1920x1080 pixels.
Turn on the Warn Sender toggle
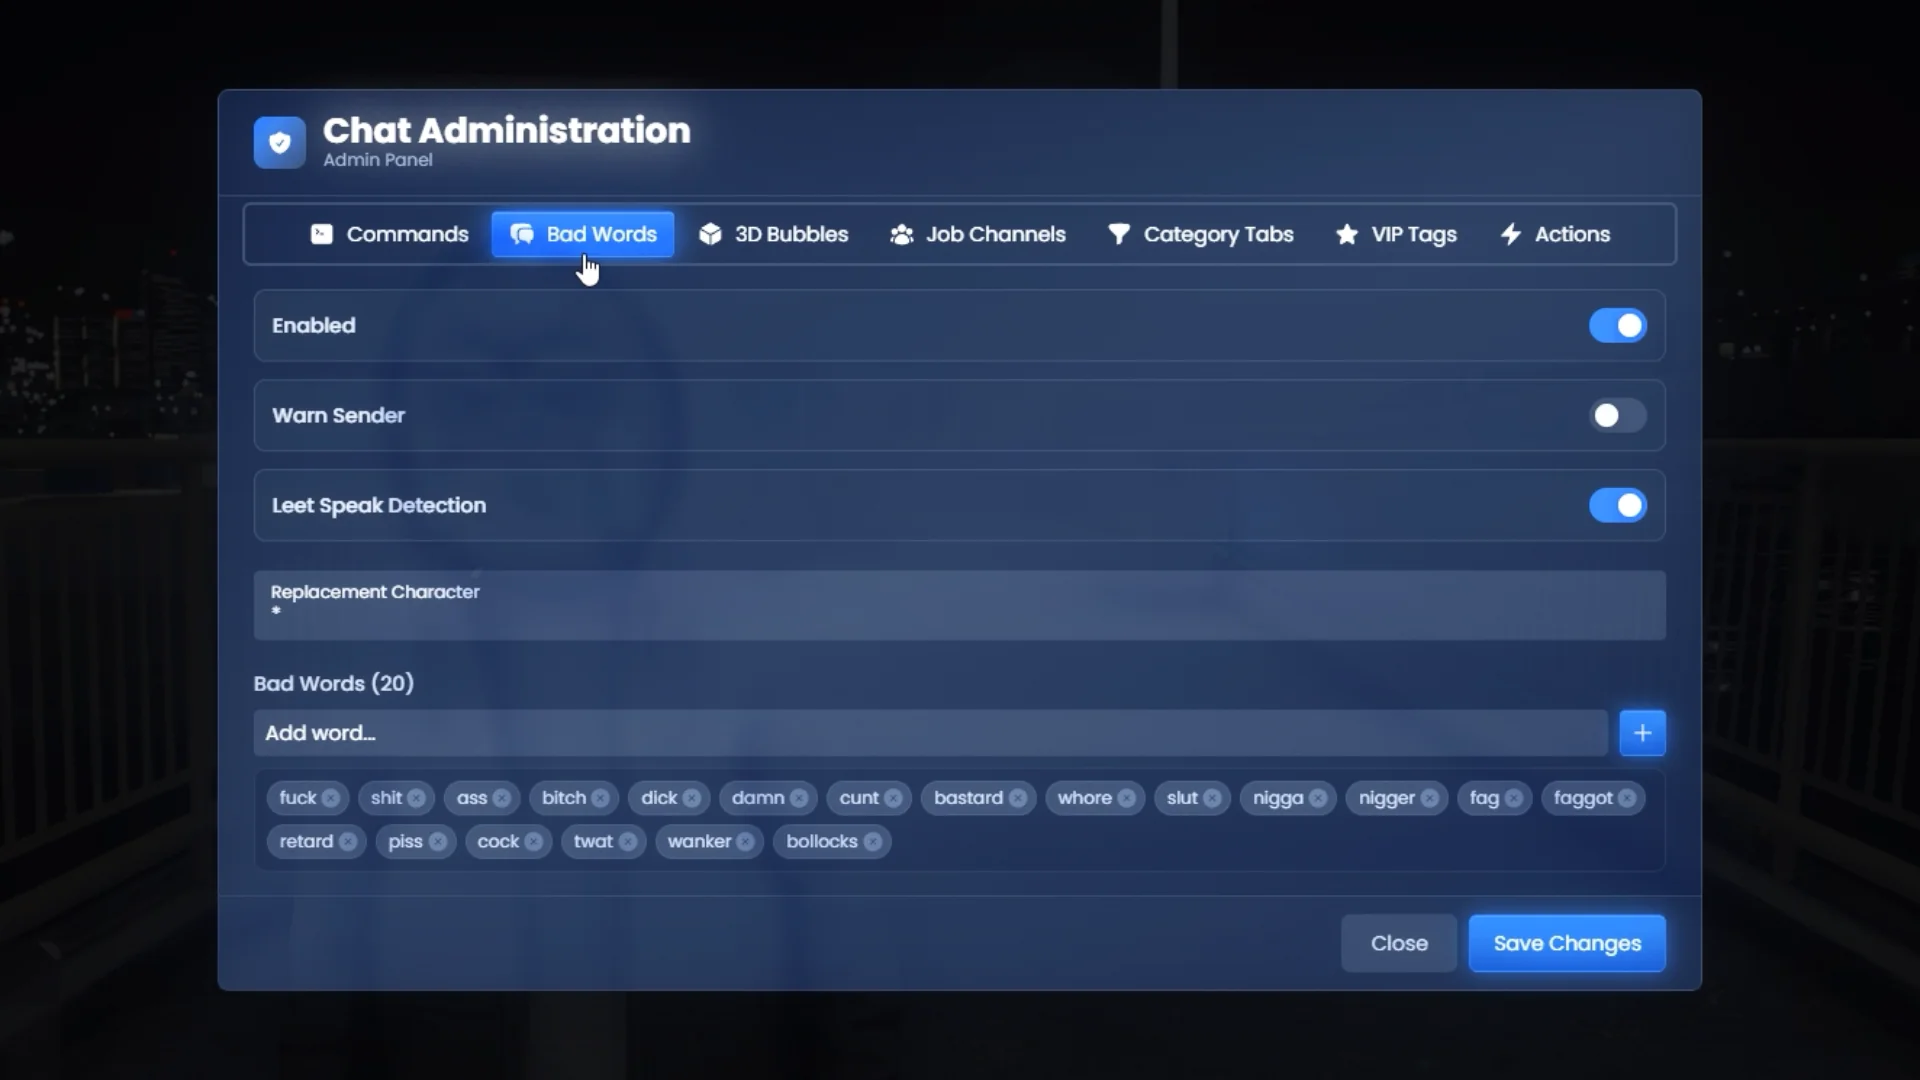click(x=1617, y=416)
